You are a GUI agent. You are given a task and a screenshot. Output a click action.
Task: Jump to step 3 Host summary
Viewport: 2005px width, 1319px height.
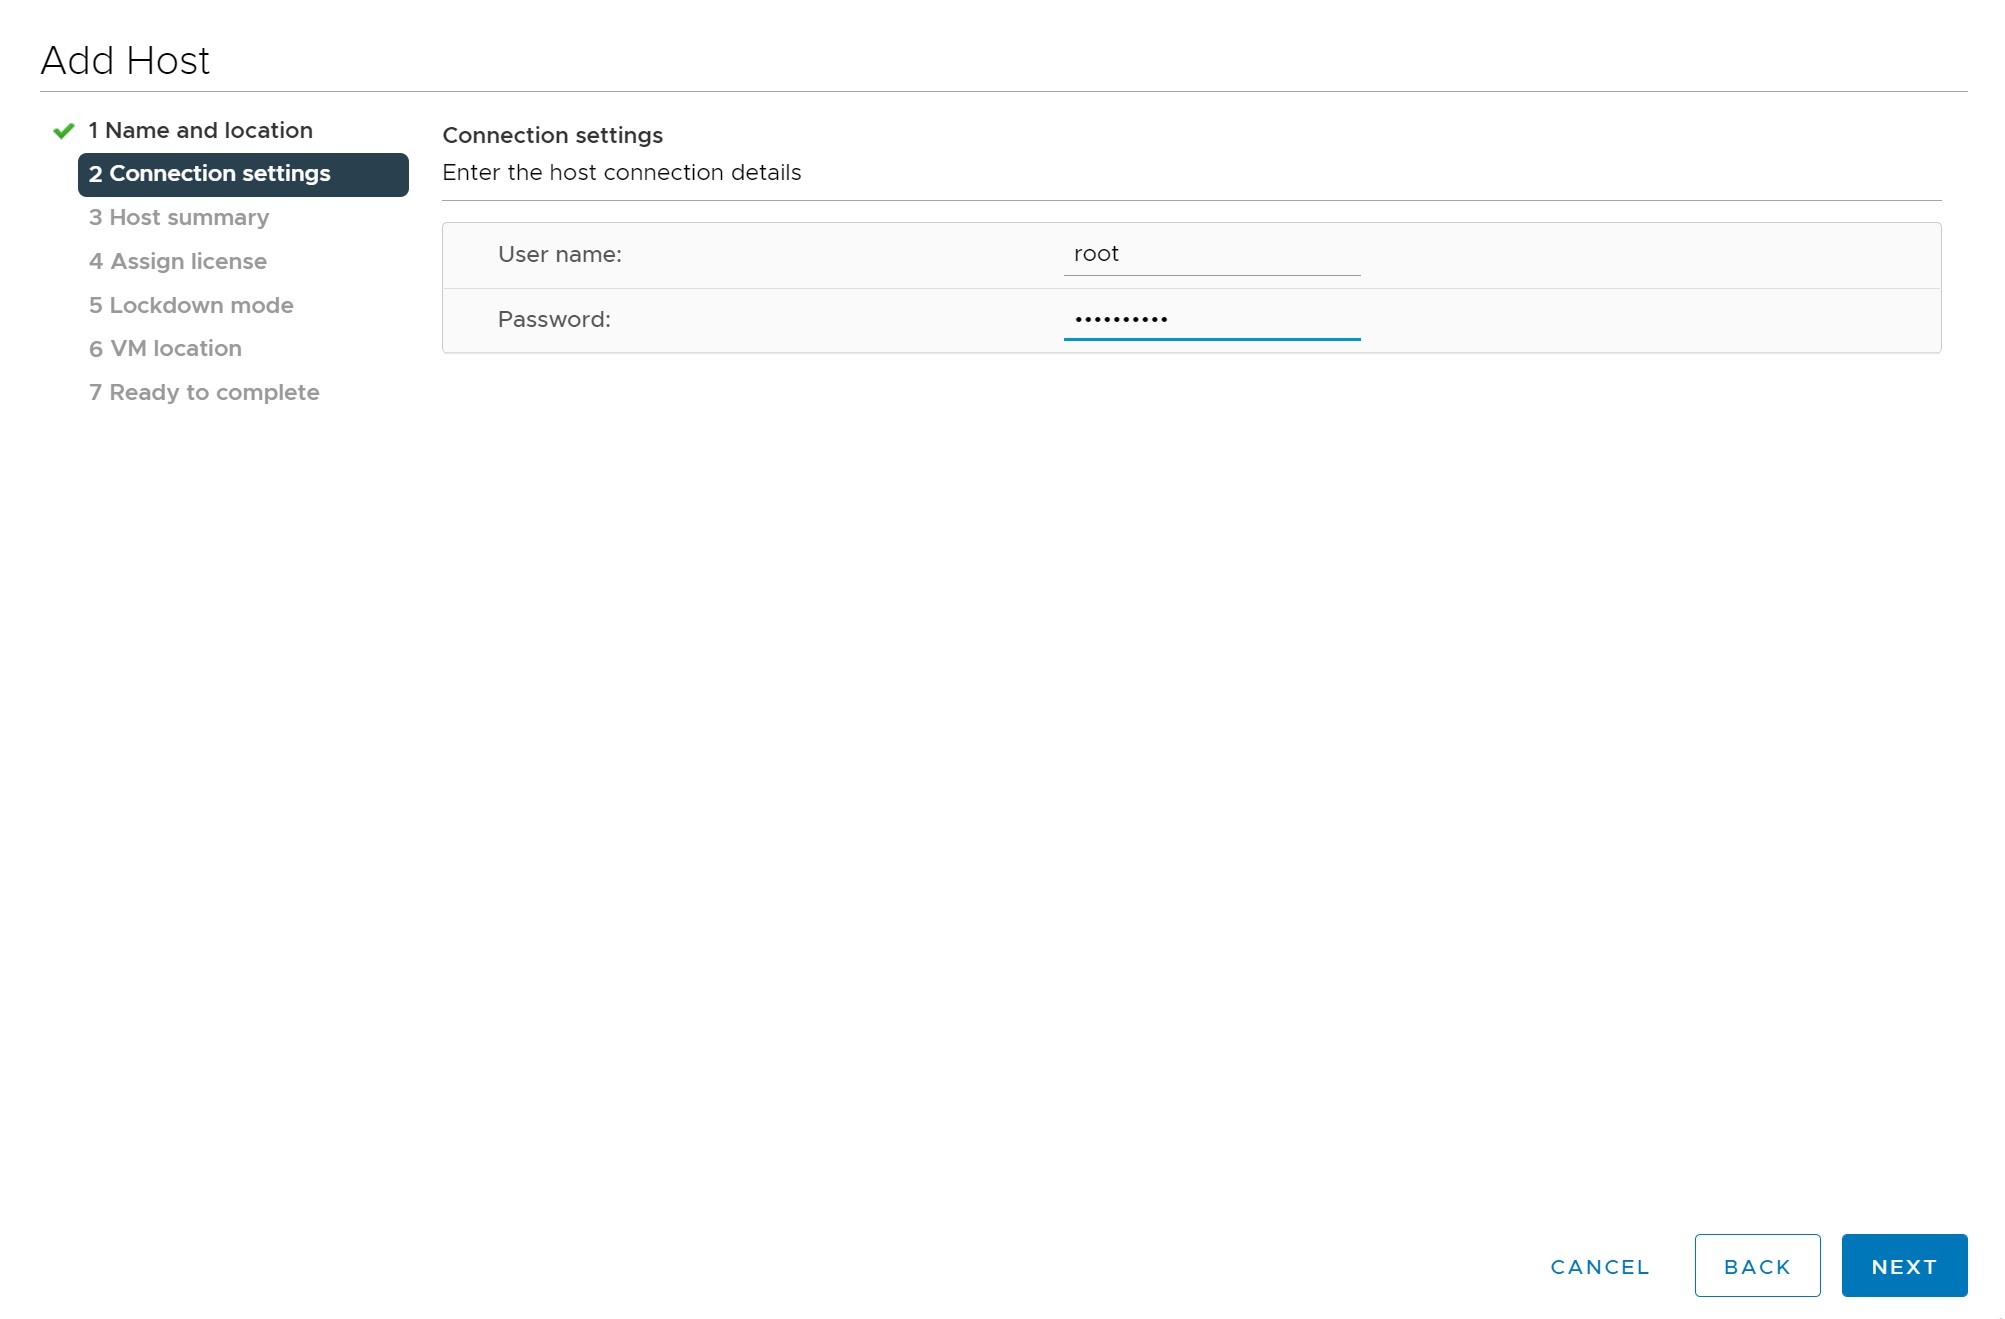(179, 218)
